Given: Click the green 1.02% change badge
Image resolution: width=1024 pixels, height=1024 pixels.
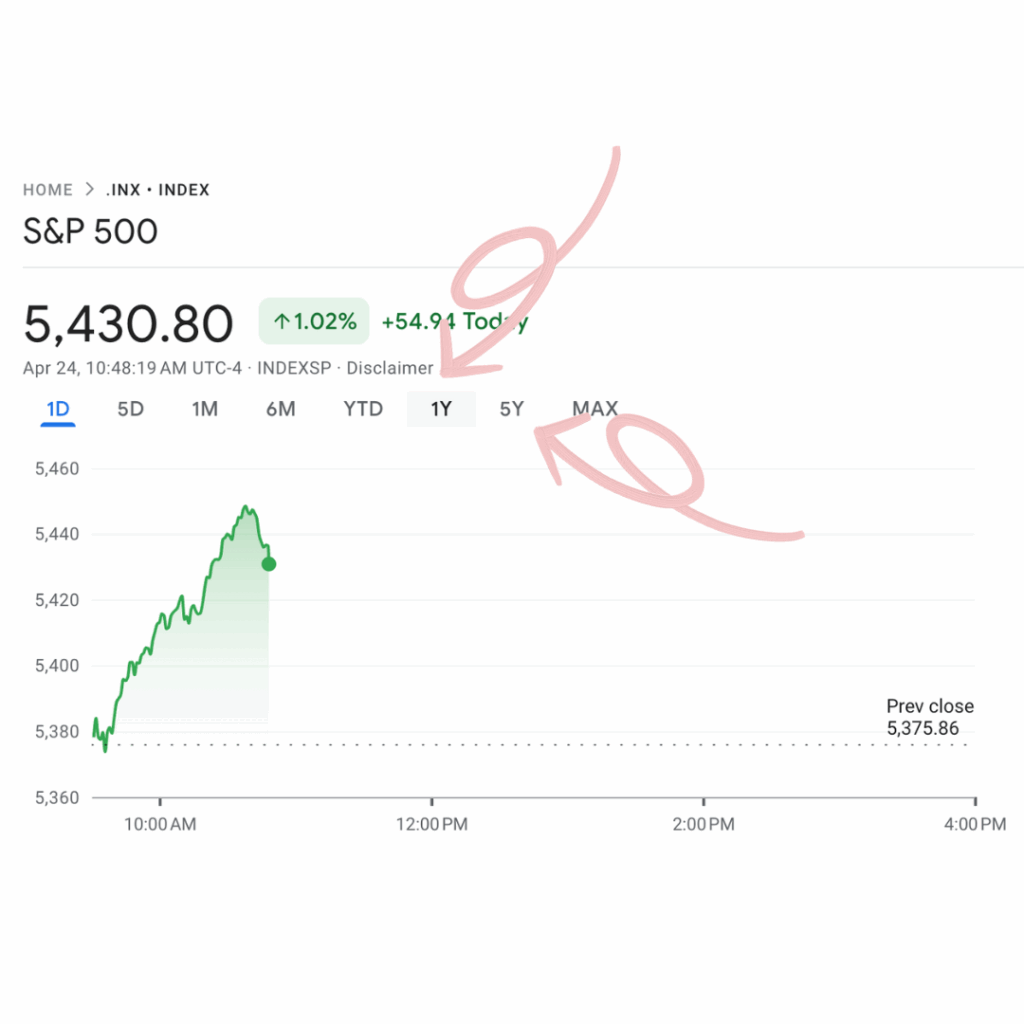Looking at the screenshot, I should (314, 321).
